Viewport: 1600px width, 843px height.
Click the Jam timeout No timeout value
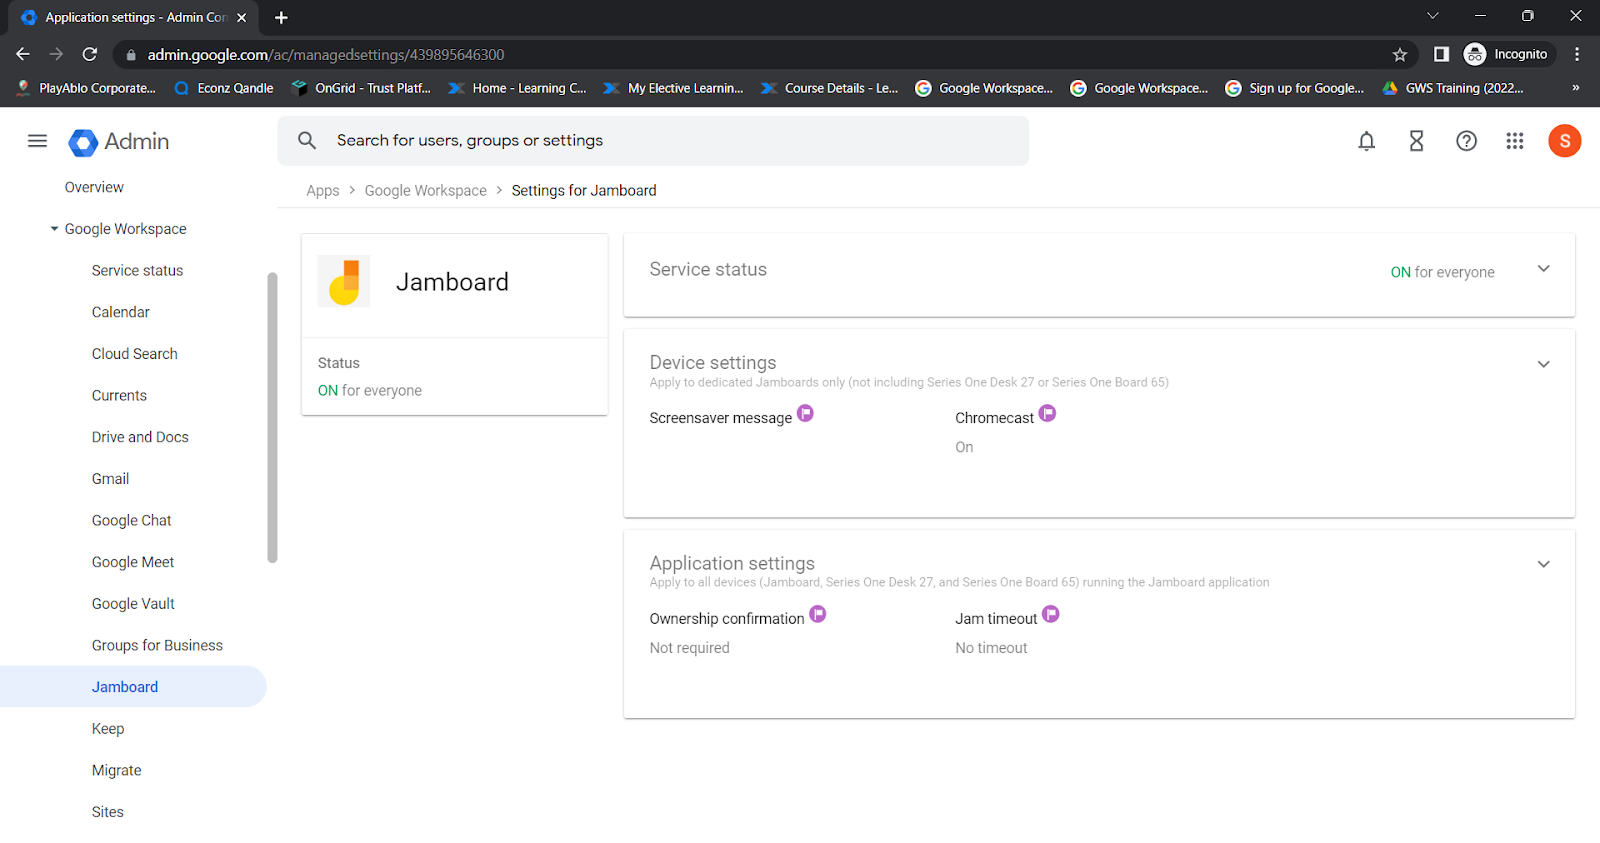[991, 648]
